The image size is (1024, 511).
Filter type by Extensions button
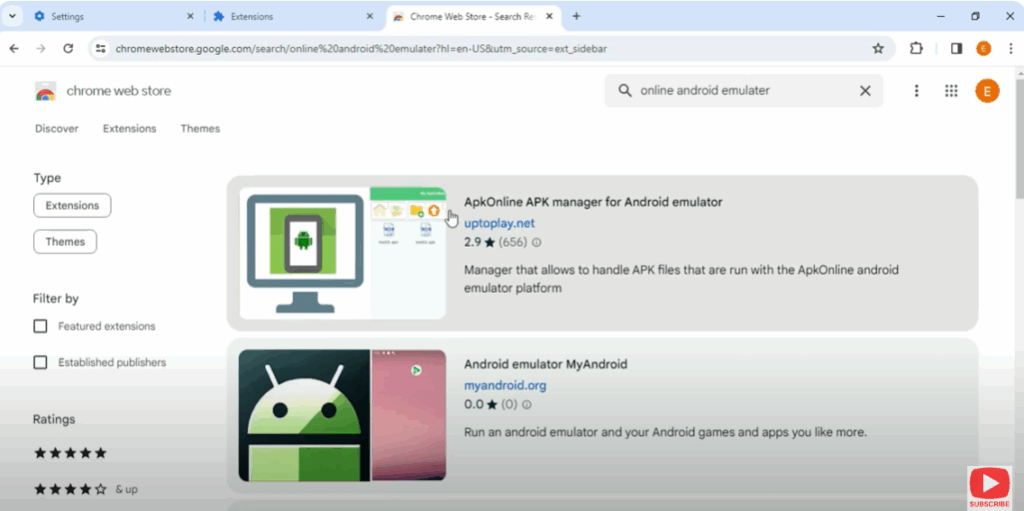coord(72,206)
